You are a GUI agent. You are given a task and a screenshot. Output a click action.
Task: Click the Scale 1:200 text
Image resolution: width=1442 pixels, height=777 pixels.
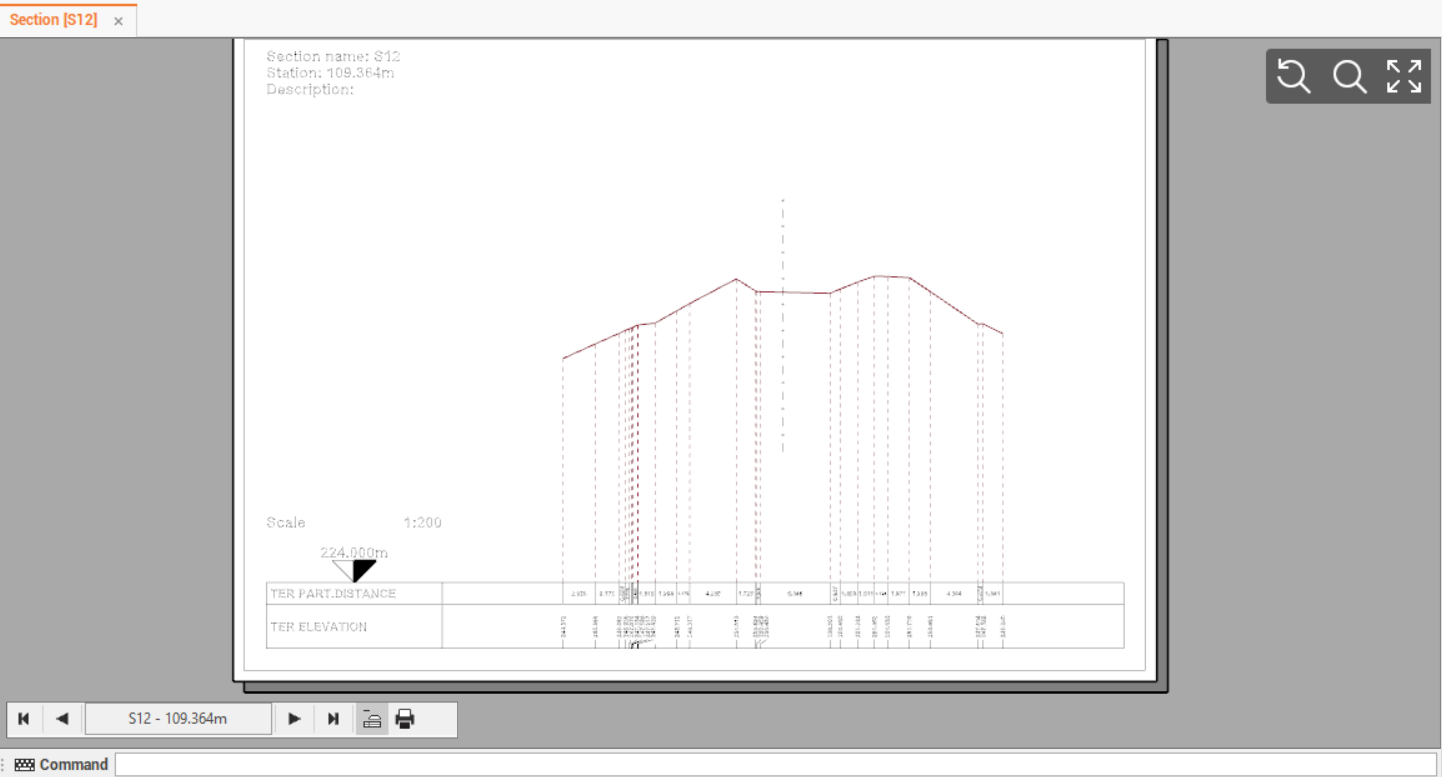click(x=353, y=523)
